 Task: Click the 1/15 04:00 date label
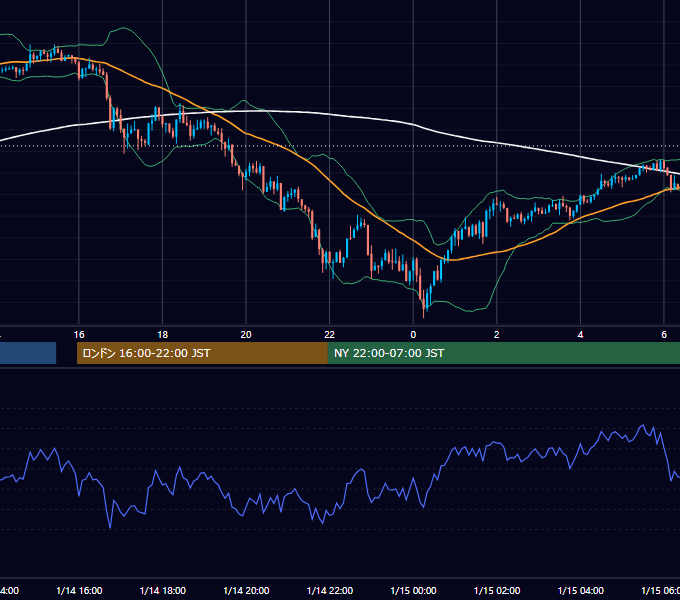[581, 591]
